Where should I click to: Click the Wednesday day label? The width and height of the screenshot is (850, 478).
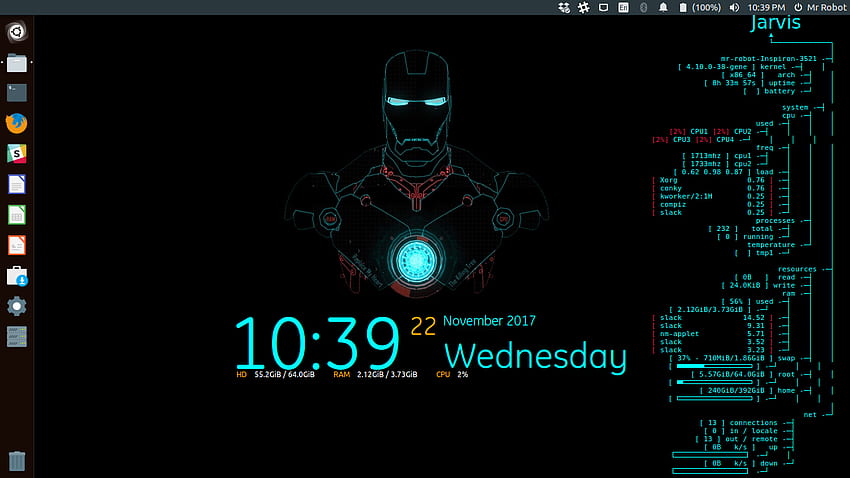pyautogui.click(x=535, y=357)
